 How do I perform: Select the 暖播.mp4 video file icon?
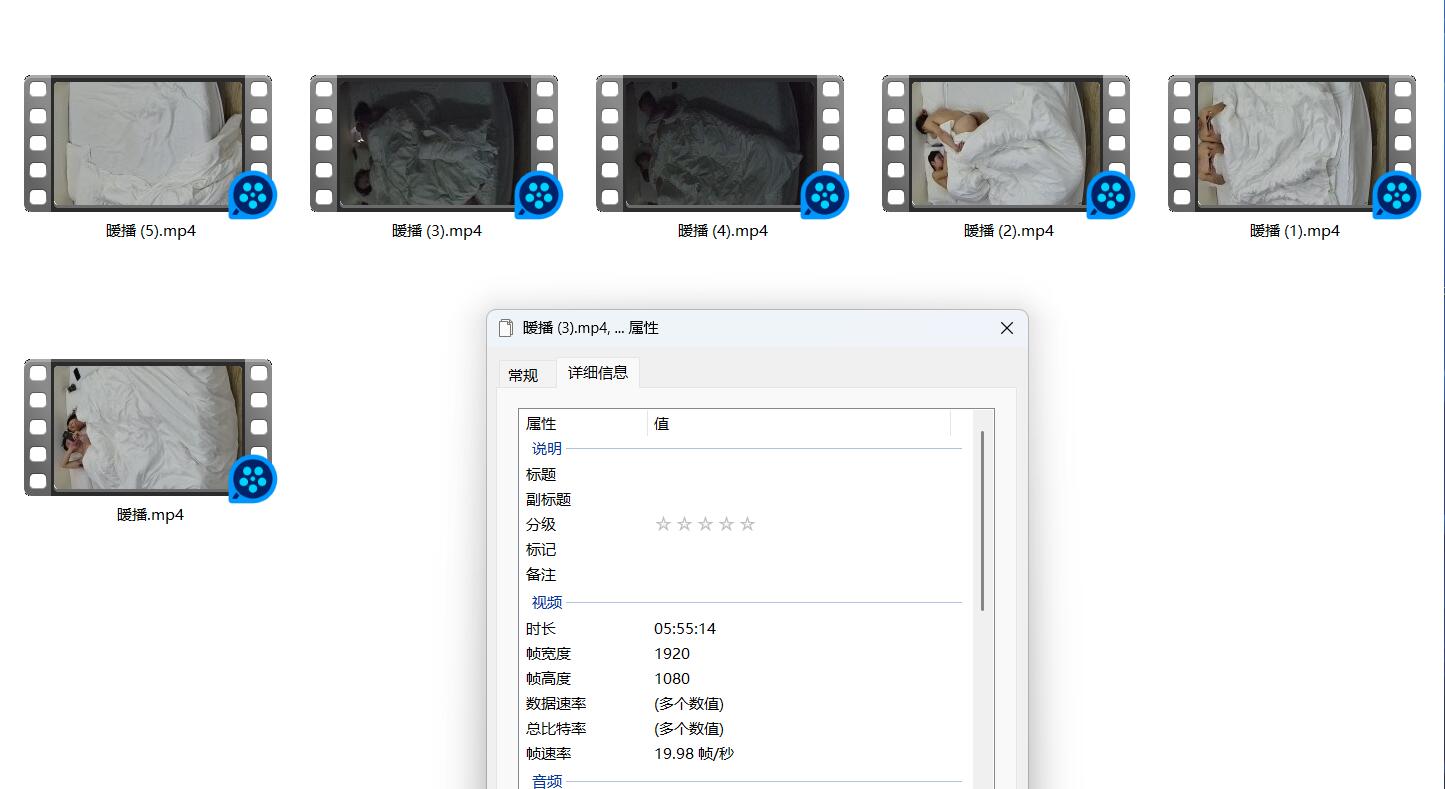click(147, 428)
